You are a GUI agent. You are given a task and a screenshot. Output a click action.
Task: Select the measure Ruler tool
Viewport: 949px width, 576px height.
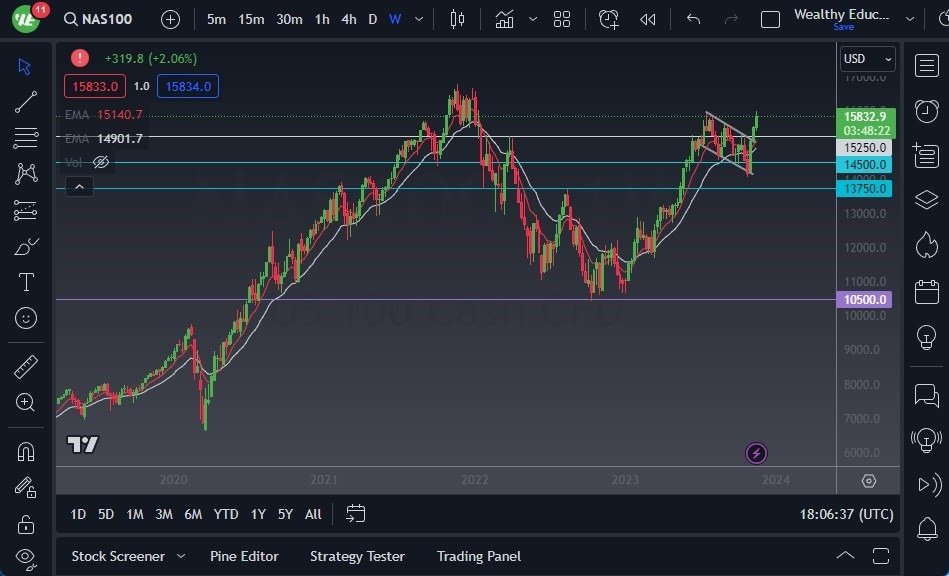pos(25,367)
